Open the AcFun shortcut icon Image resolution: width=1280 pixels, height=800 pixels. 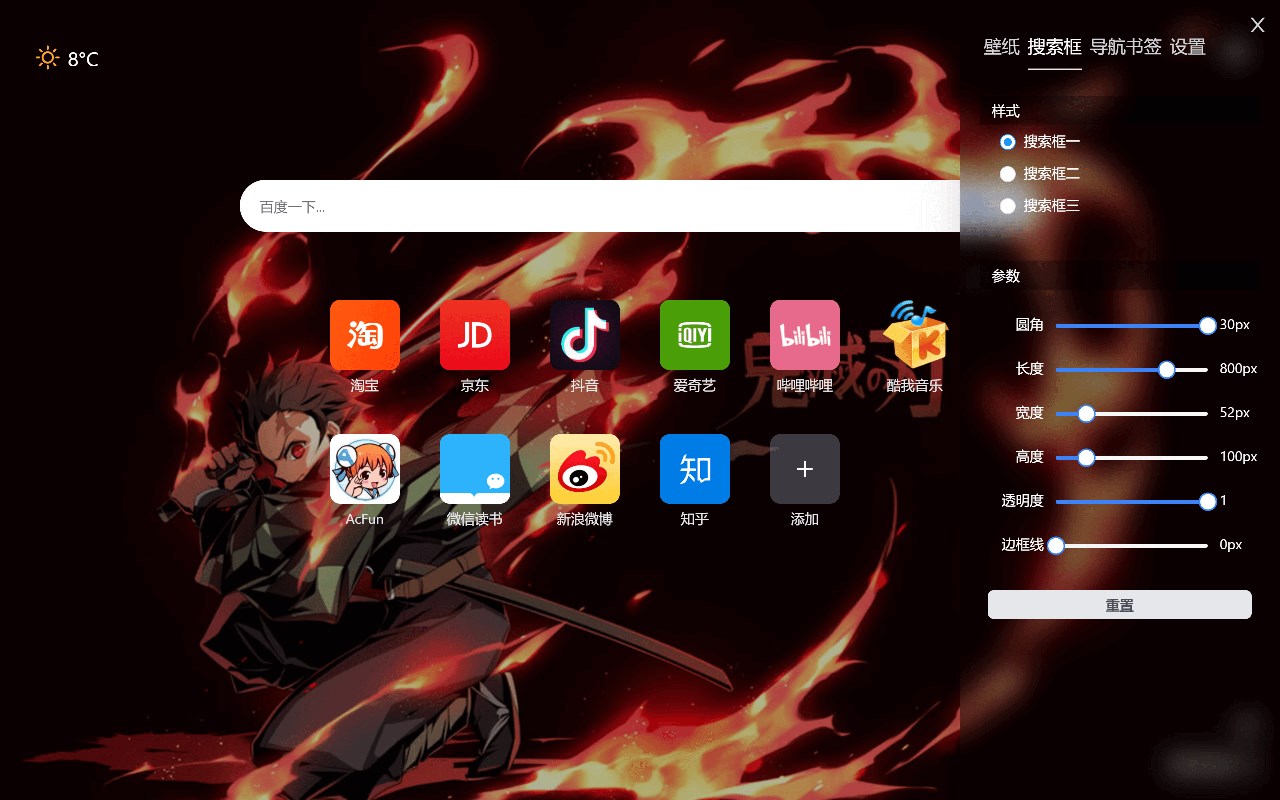click(x=365, y=469)
